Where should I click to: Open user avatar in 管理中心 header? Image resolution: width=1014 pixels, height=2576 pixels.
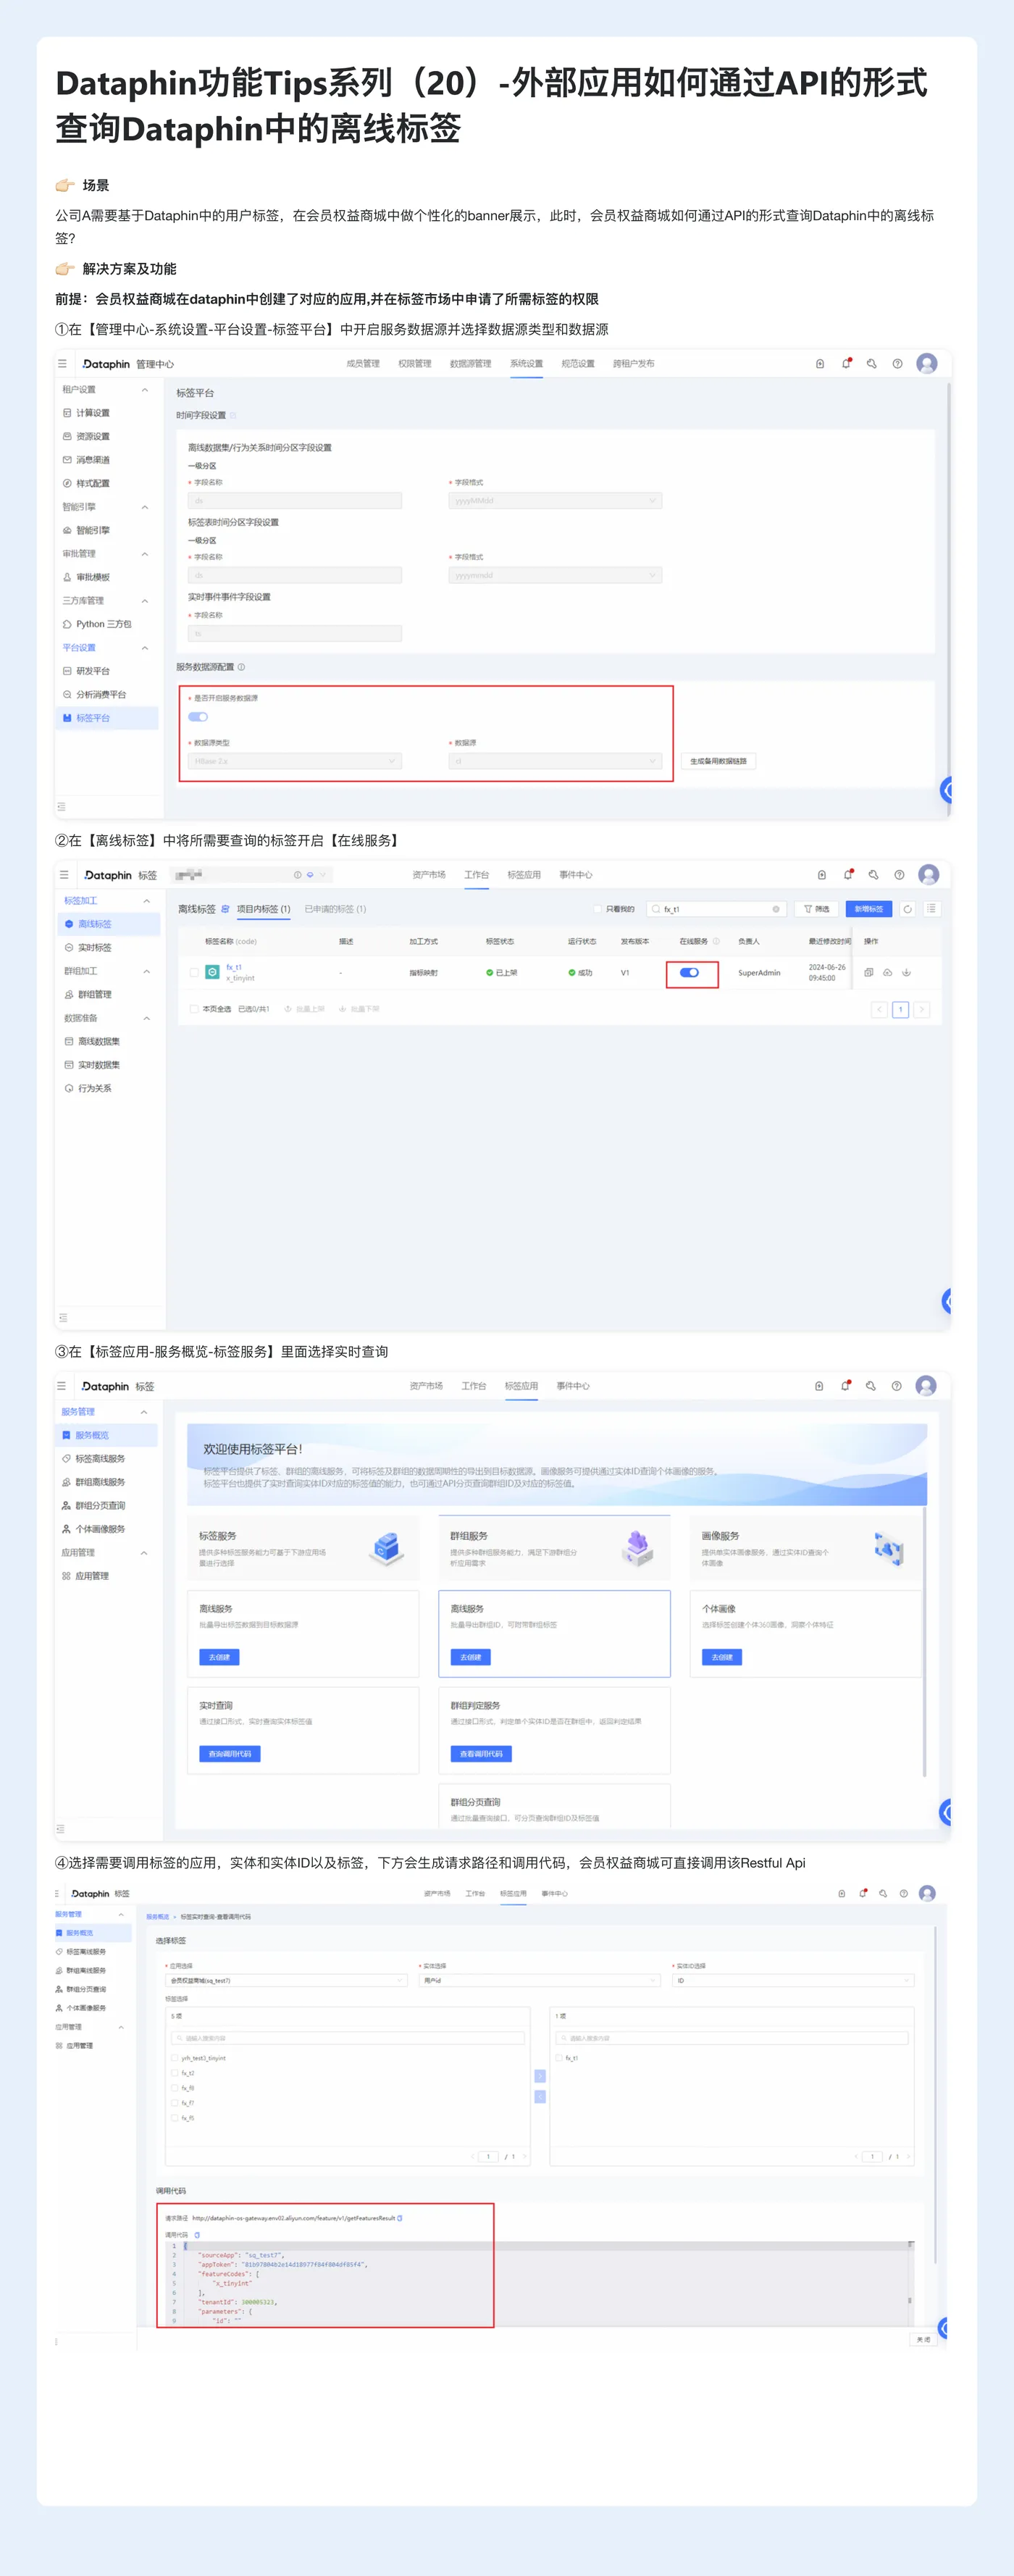point(927,363)
